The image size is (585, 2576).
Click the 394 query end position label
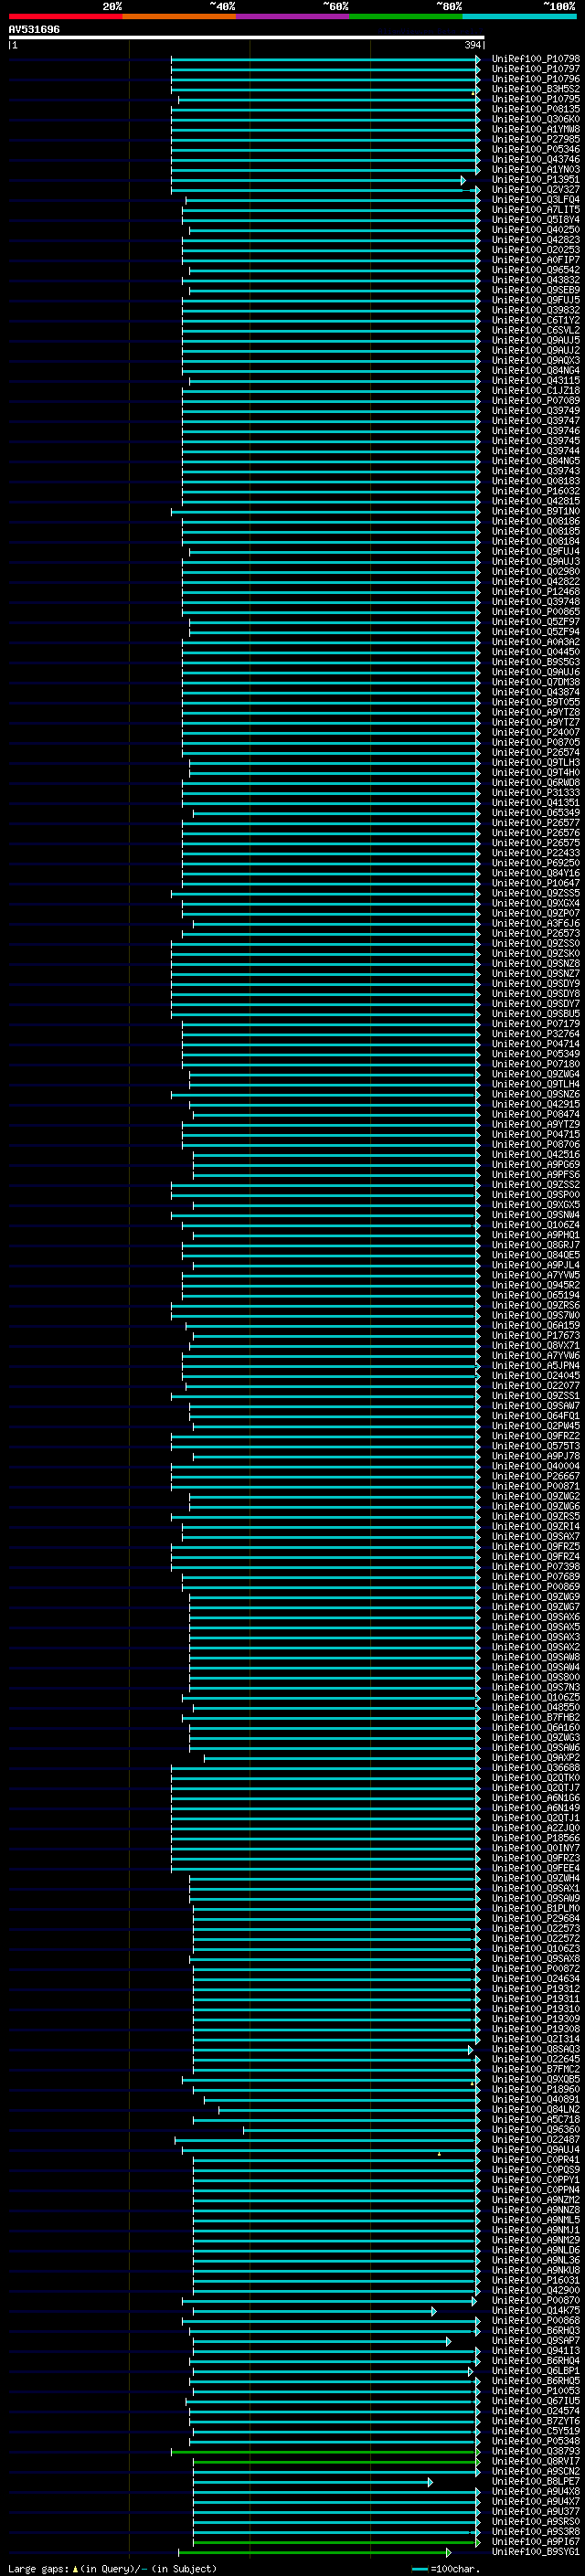[474, 45]
